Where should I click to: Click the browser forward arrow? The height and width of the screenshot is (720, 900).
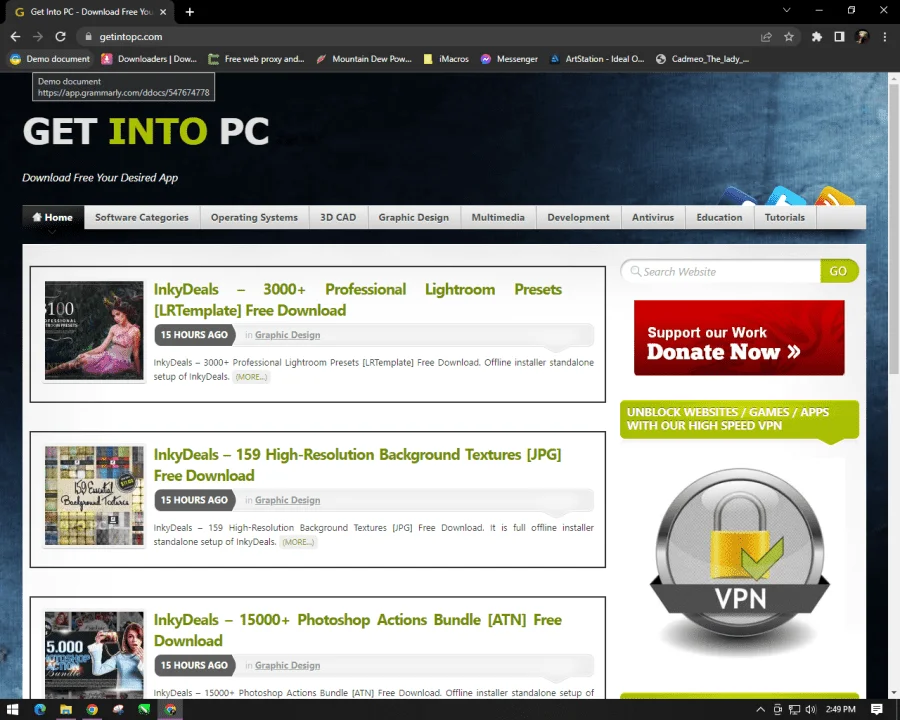tap(38, 37)
